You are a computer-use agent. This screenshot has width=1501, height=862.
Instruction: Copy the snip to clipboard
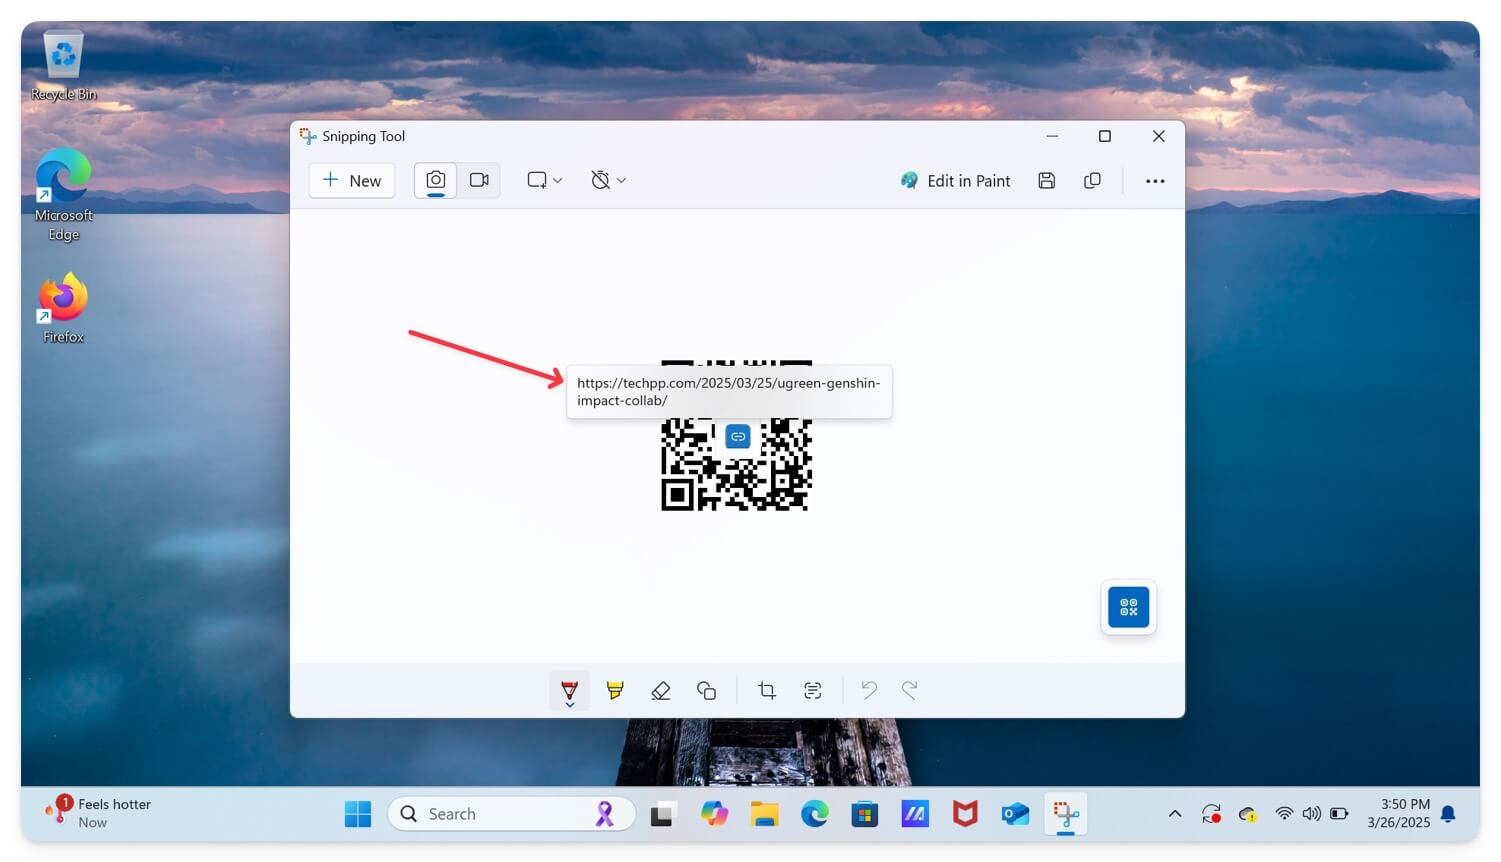click(x=1092, y=180)
